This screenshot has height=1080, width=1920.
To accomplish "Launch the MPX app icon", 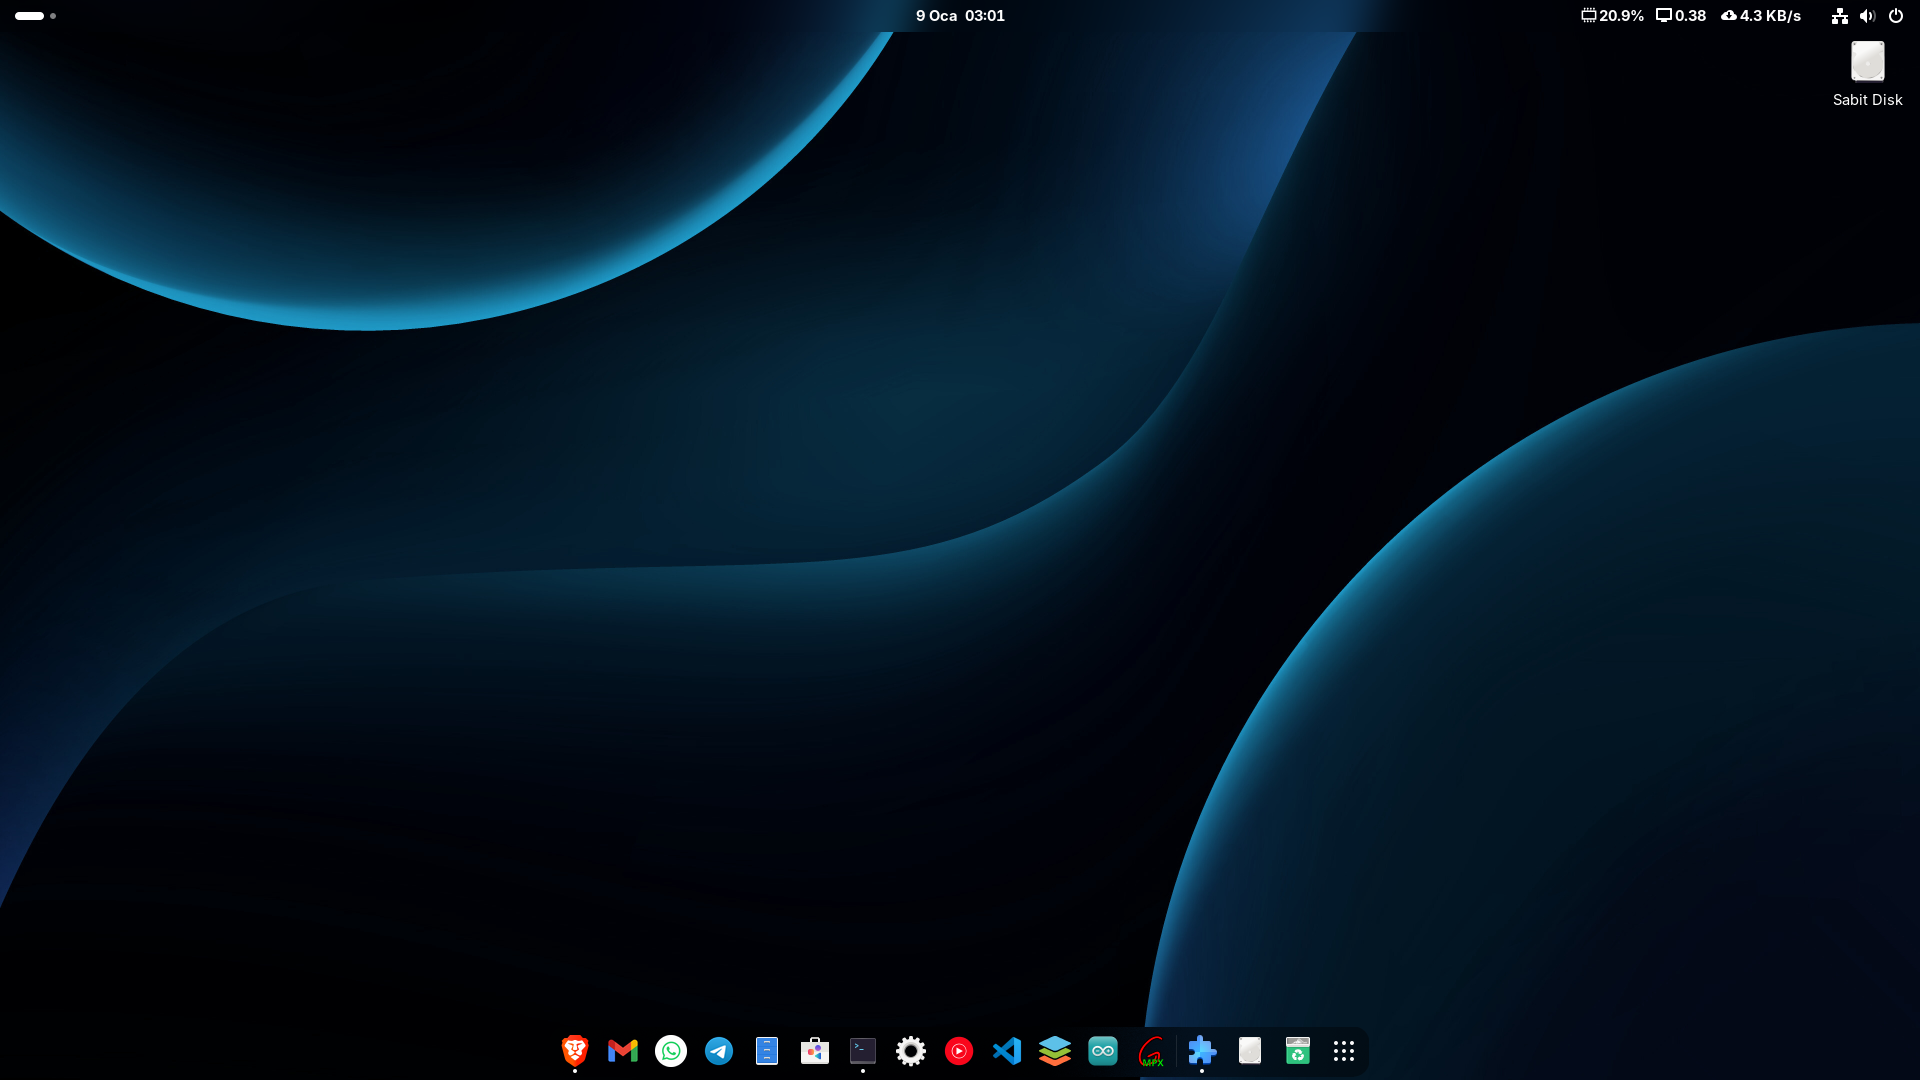I will [x=1152, y=1051].
